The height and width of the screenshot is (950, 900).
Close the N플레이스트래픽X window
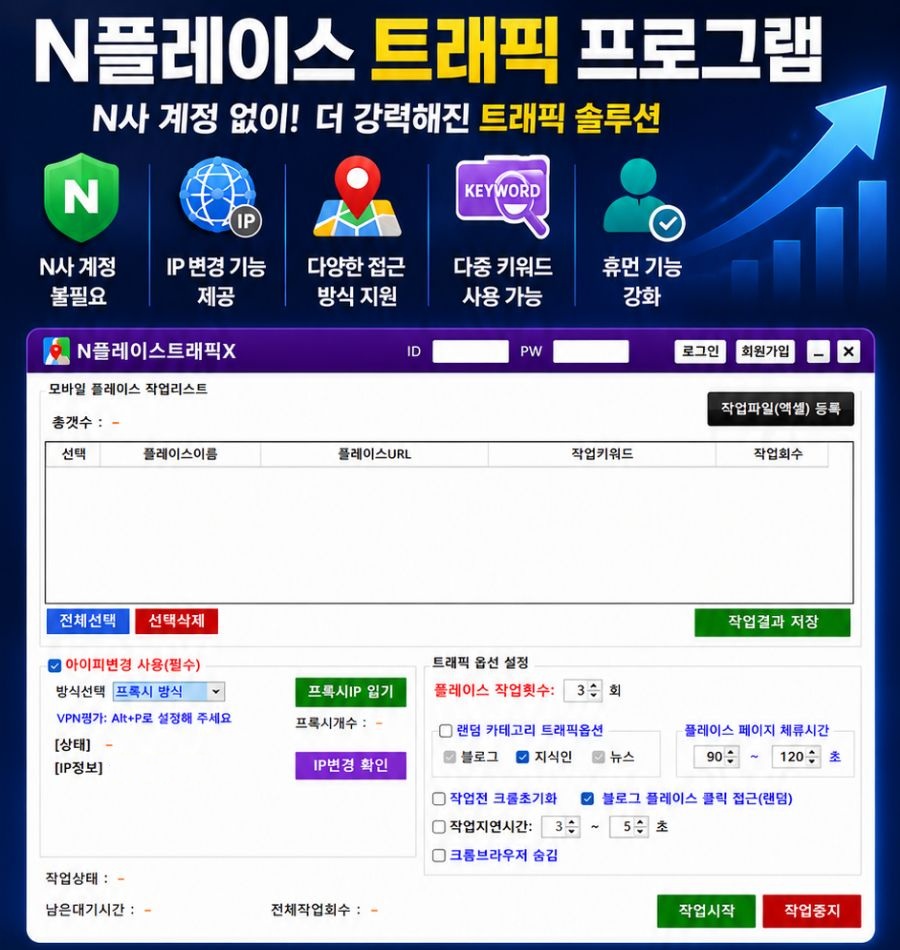pyautogui.click(x=848, y=351)
